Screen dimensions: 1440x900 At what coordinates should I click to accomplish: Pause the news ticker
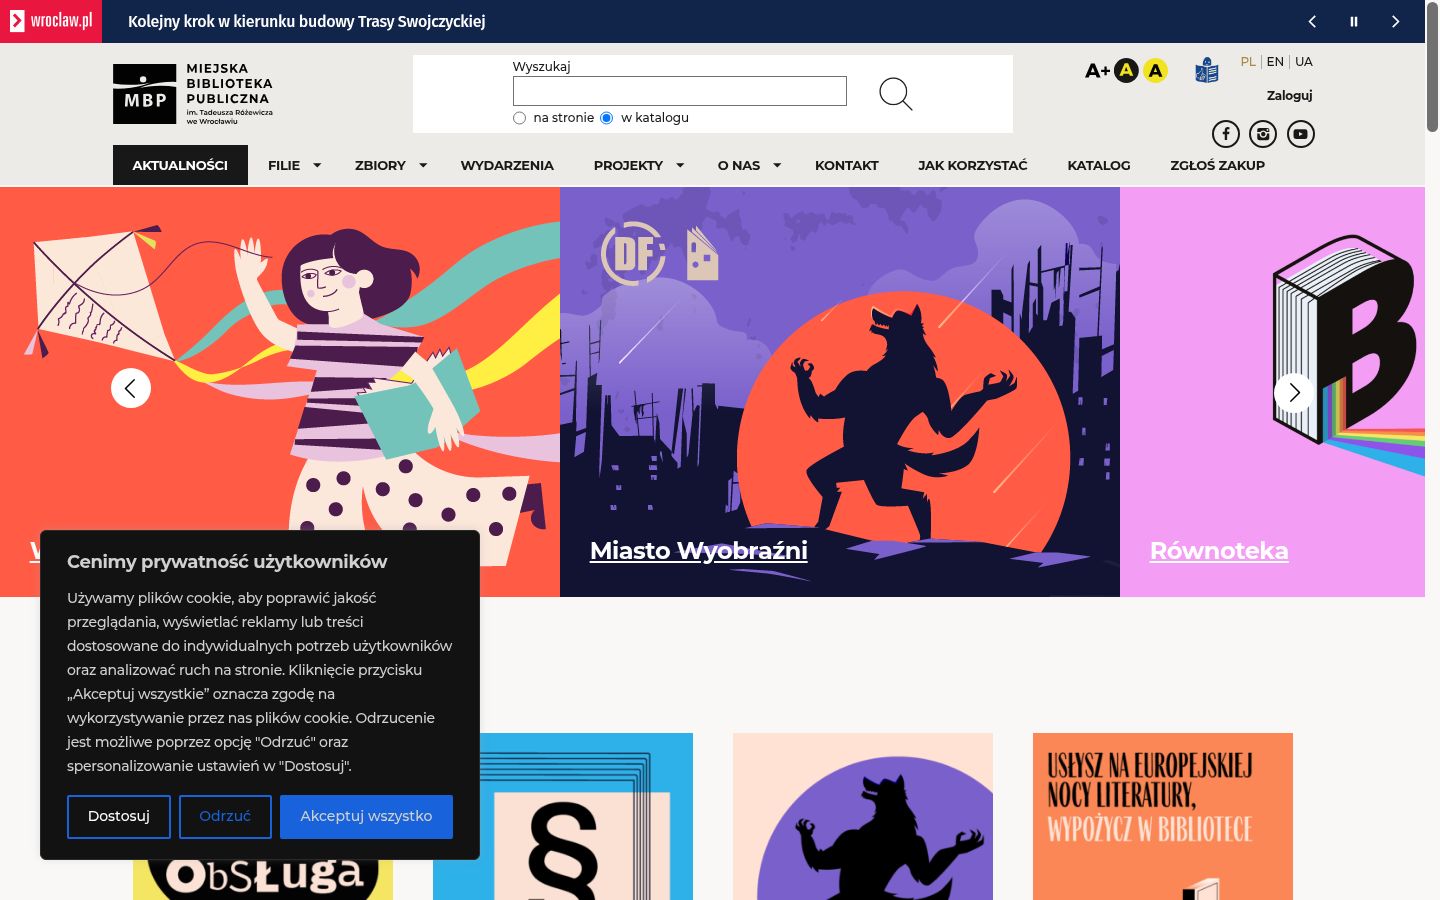pos(1354,21)
